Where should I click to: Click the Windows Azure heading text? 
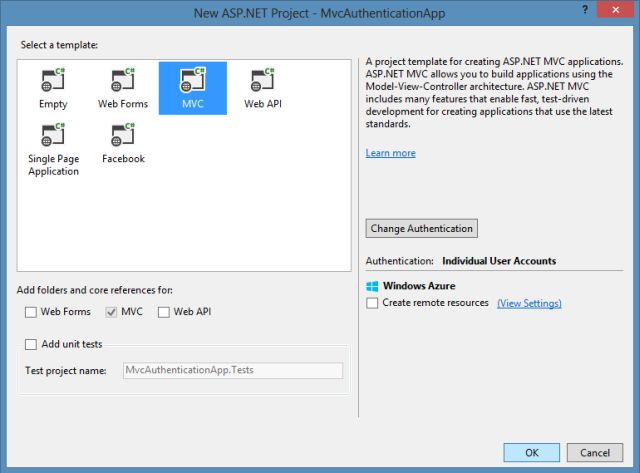coord(419,286)
